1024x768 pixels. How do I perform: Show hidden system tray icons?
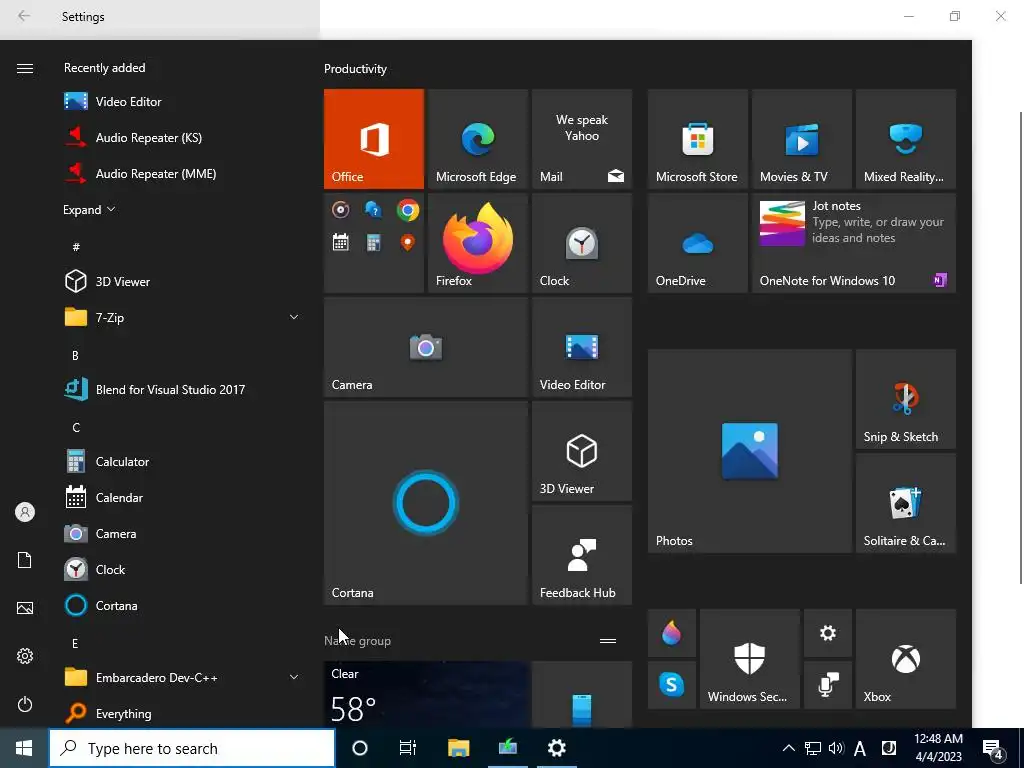point(788,748)
